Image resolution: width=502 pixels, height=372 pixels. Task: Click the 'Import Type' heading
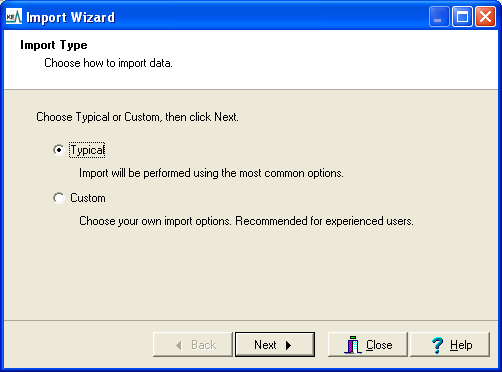coord(54,45)
